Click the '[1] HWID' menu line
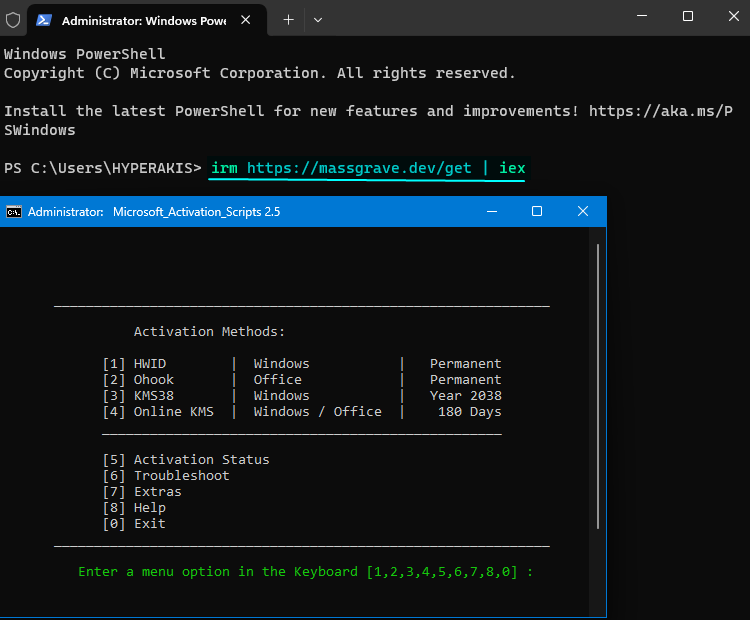Image resolution: width=750 pixels, height=620 pixels. tap(134, 364)
